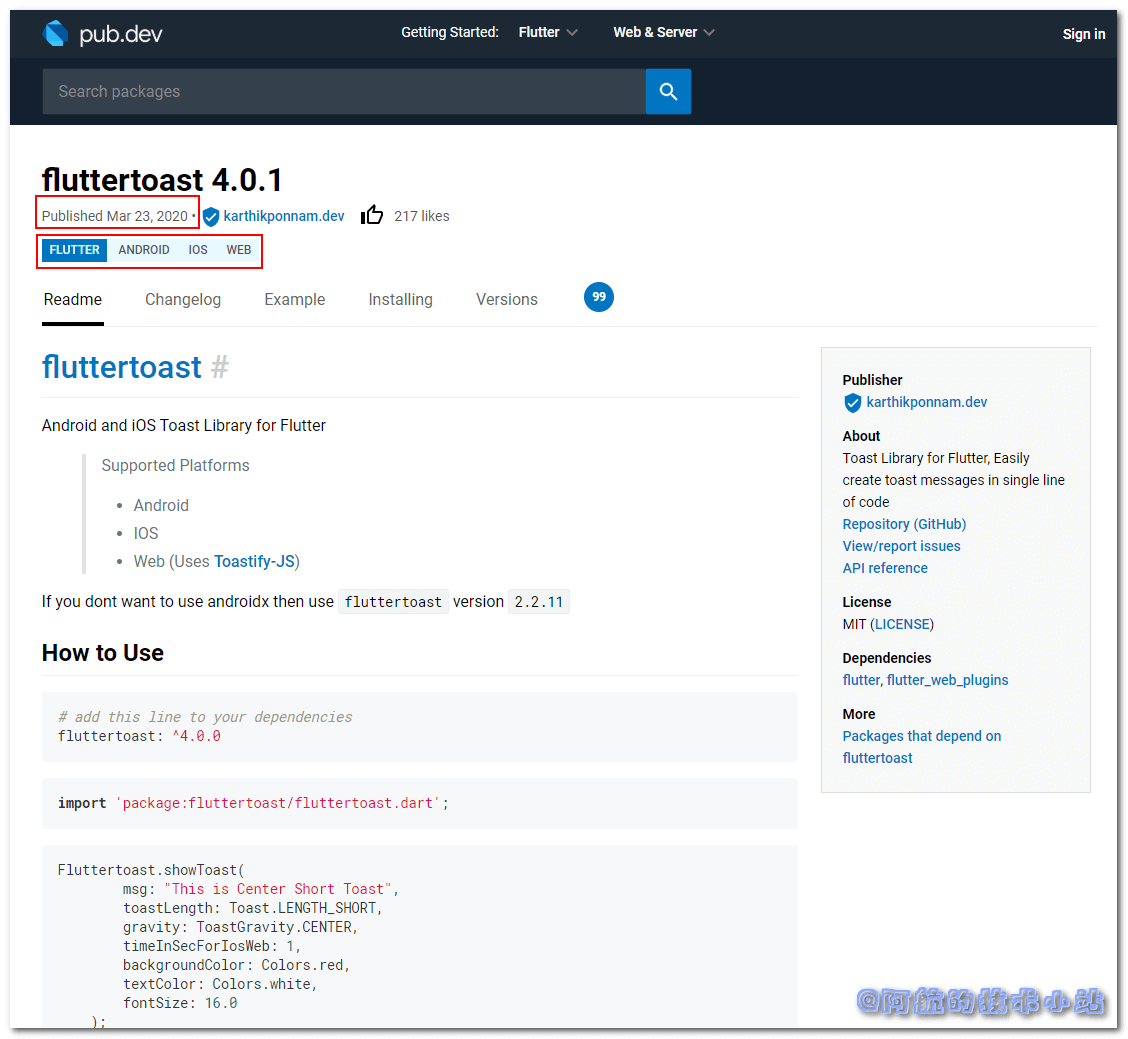Image resolution: width=1128 pixels, height=1039 pixels.
Task: Open the Versions tab
Action: coord(506,299)
